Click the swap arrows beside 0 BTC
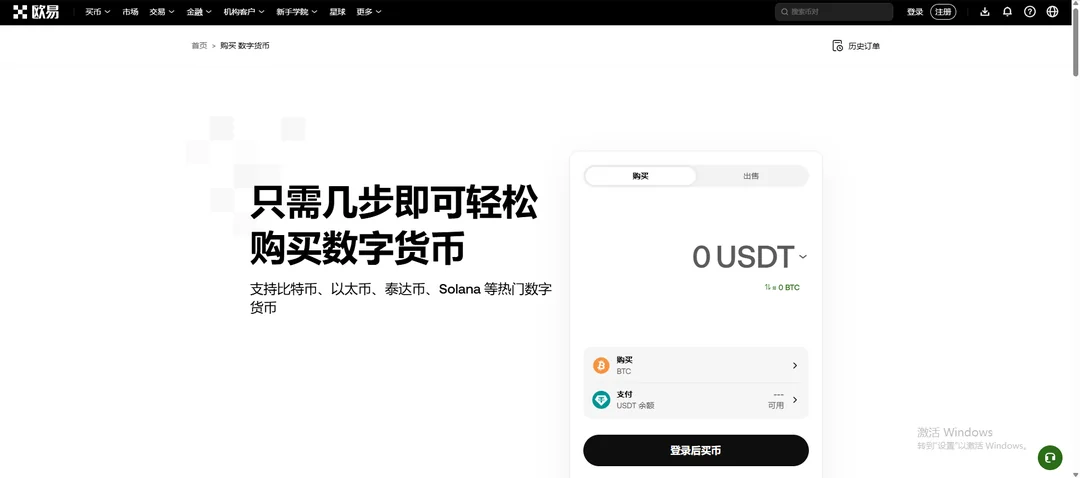1080x478 pixels. (x=767, y=287)
